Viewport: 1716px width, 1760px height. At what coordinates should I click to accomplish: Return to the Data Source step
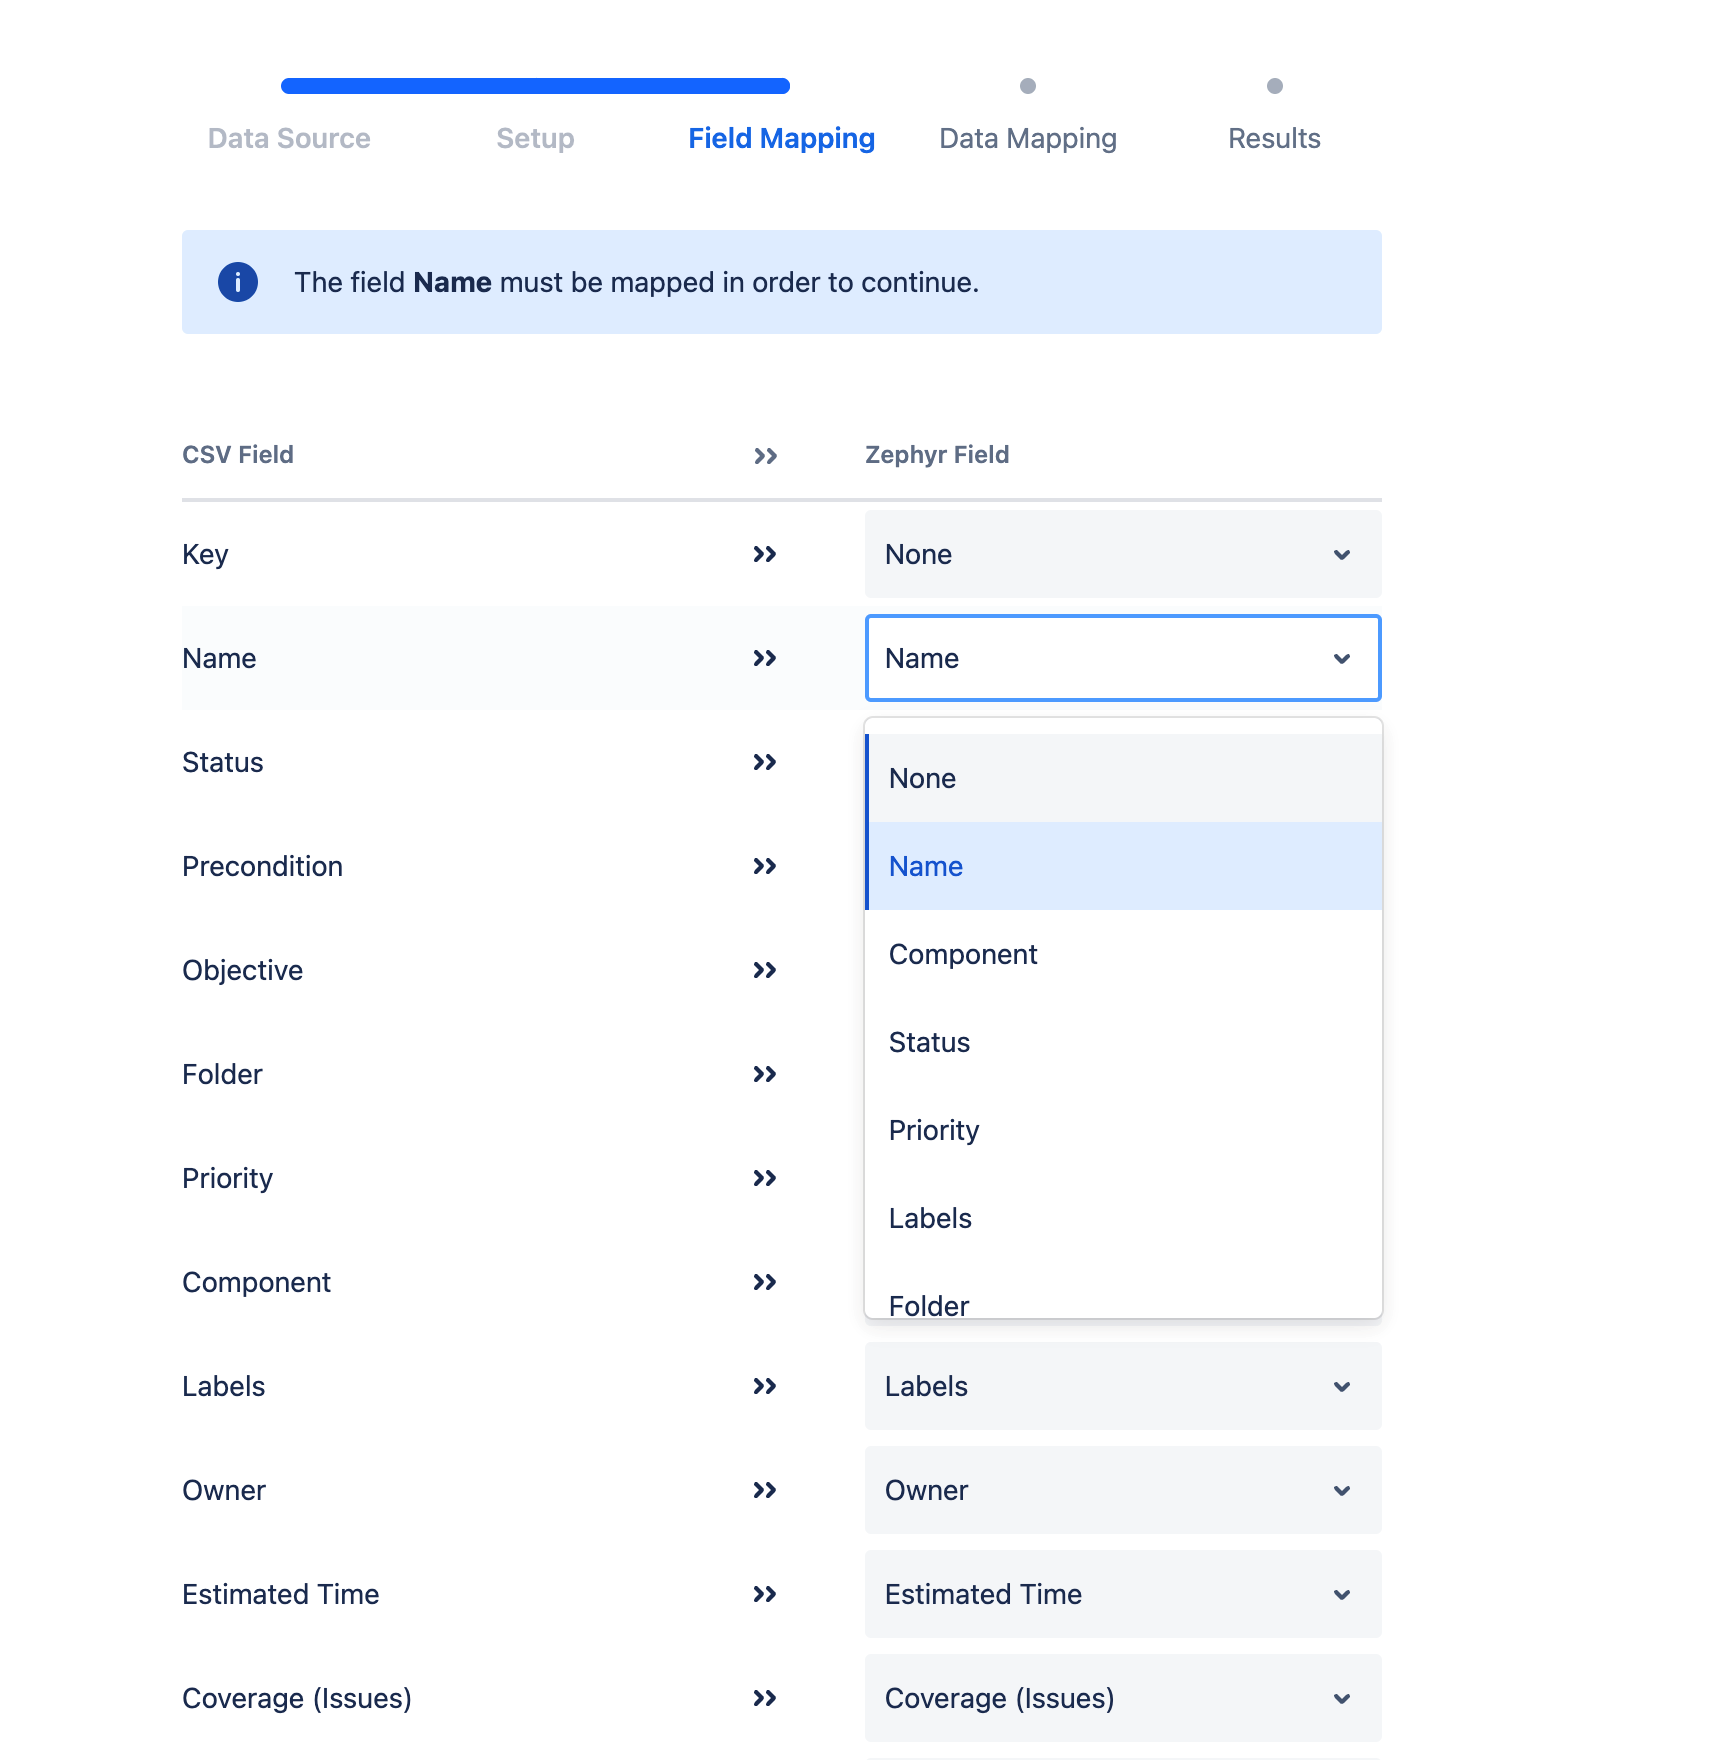(x=289, y=138)
